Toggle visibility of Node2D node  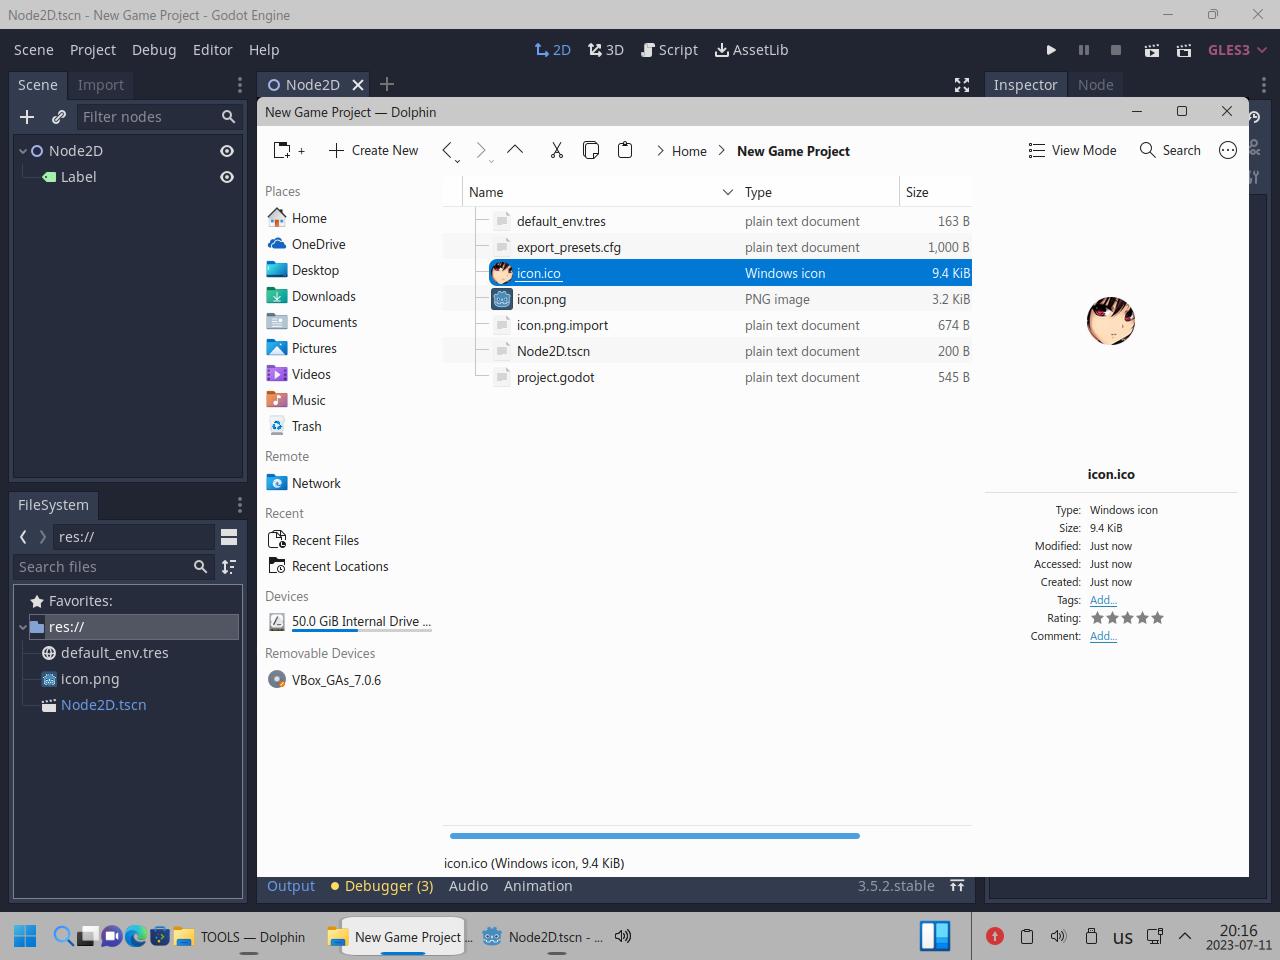tap(227, 151)
